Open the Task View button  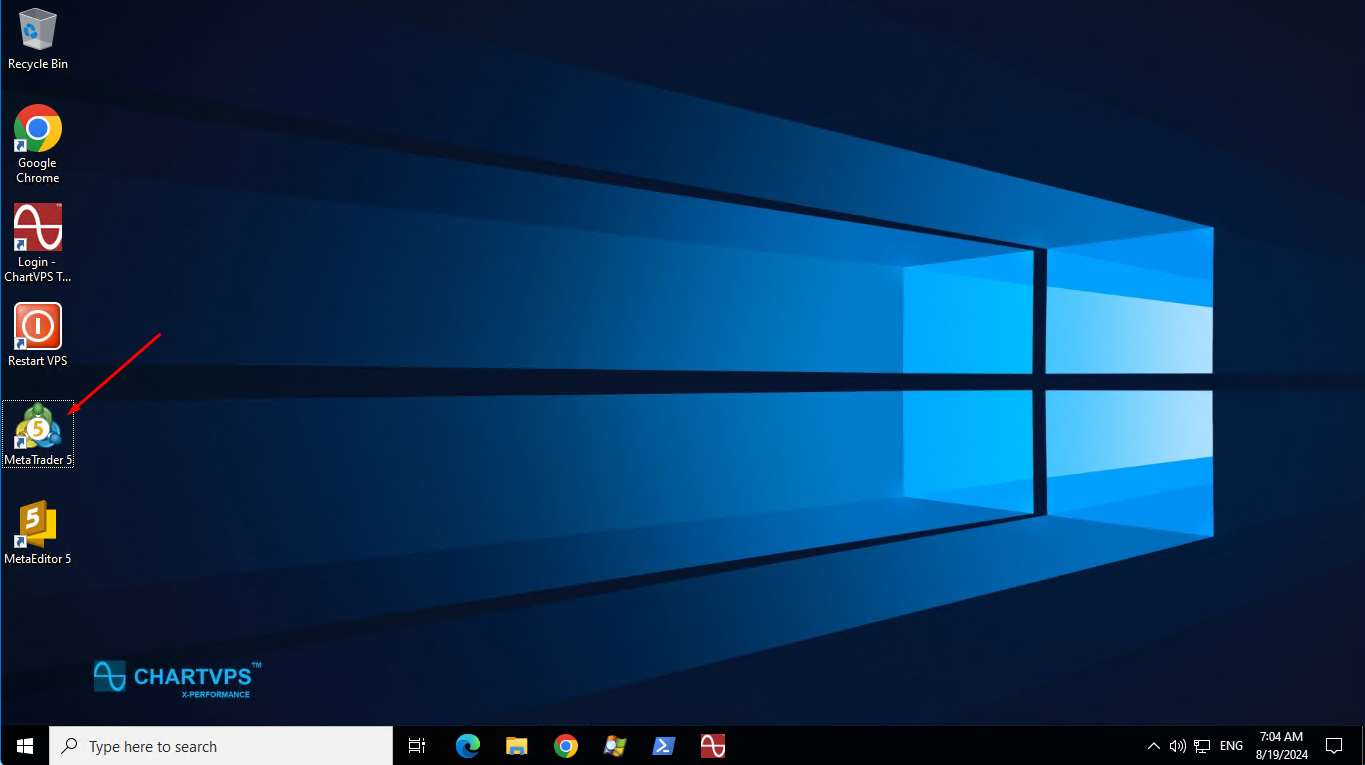tap(418, 746)
